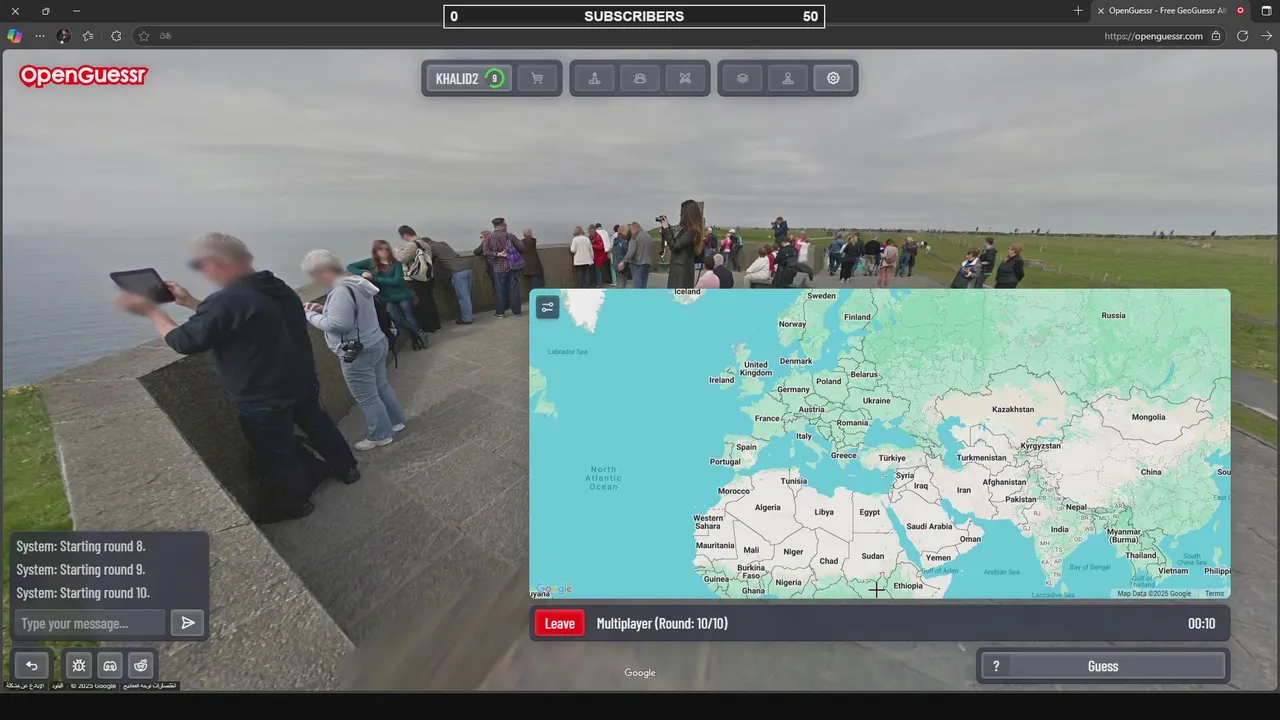Screen dimensions: 1280x720
Task: Open the crossed swords duel icon
Action: click(x=685, y=78)
